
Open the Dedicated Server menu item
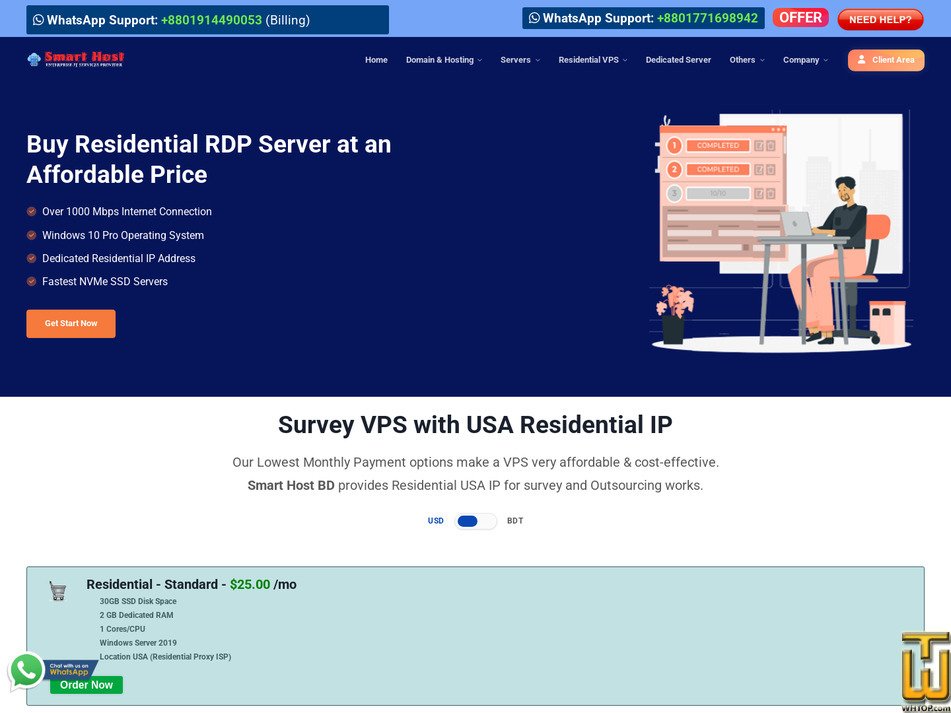(678, 60)
